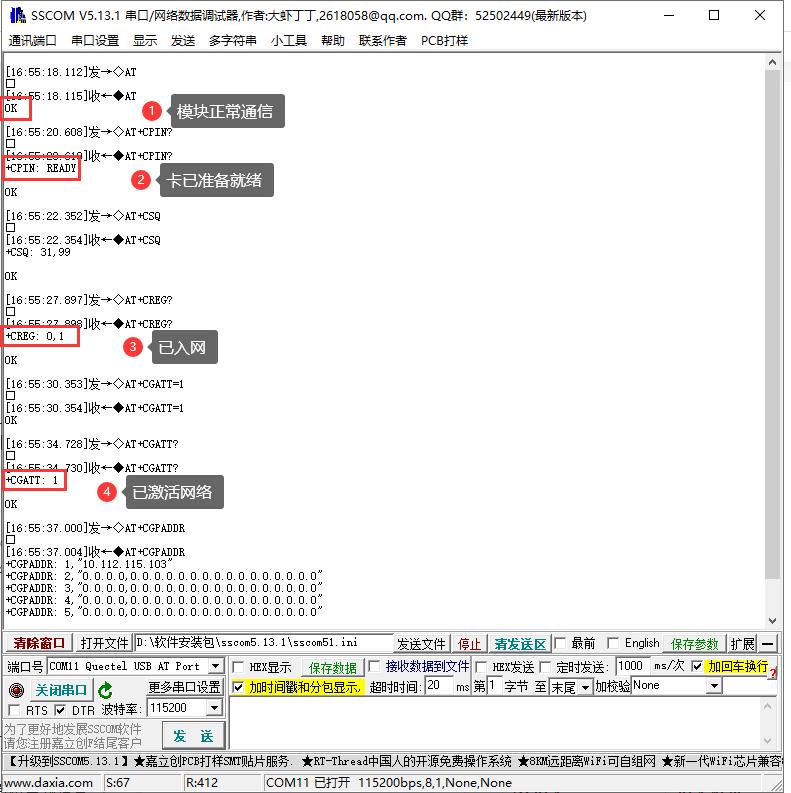Image resolution: width=791 pixels, height=793 pixels.
Task: Click the 1000 ms timed send interval field
Action: coord(632,666)
